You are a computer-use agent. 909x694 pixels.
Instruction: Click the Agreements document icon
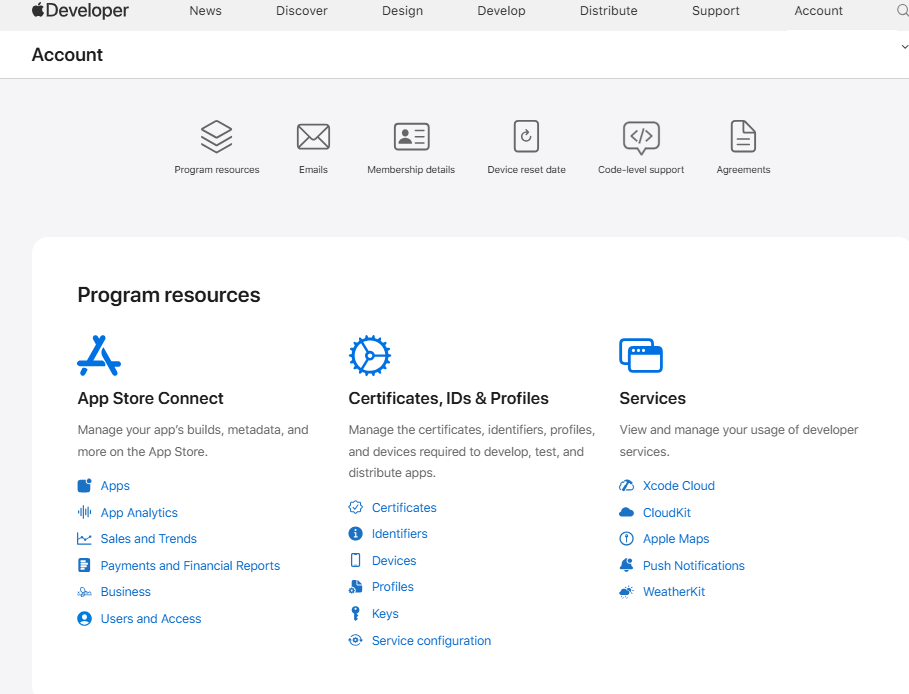point(742,136)
